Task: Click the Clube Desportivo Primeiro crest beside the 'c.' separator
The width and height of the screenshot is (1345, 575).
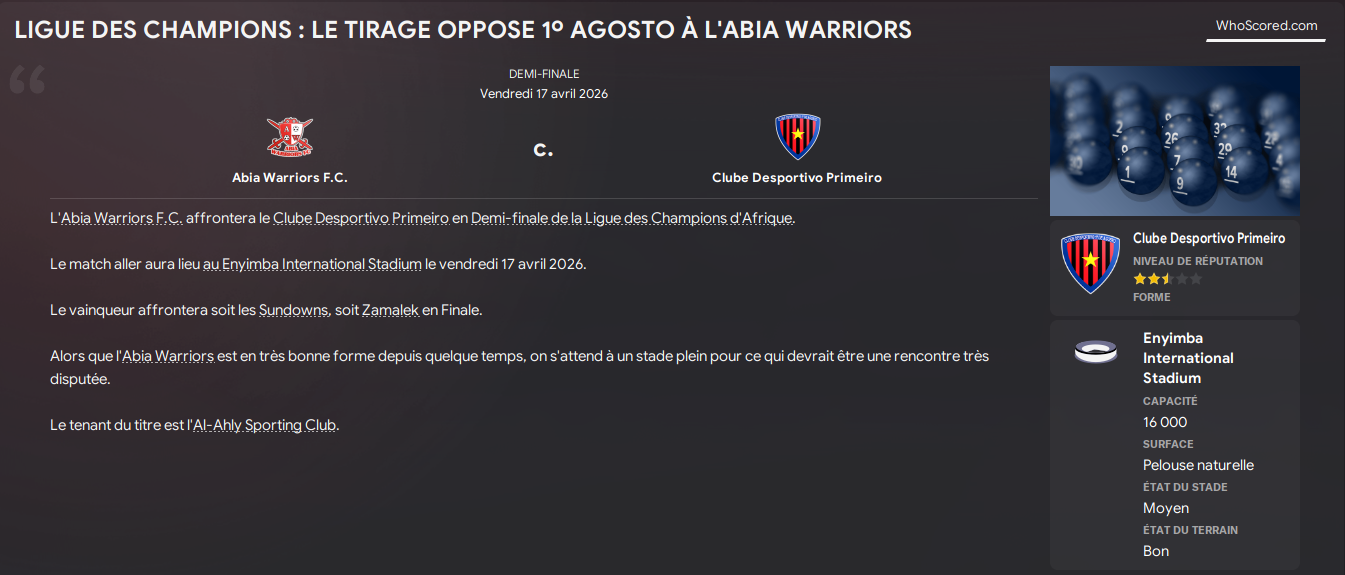Action: [797, 137]
